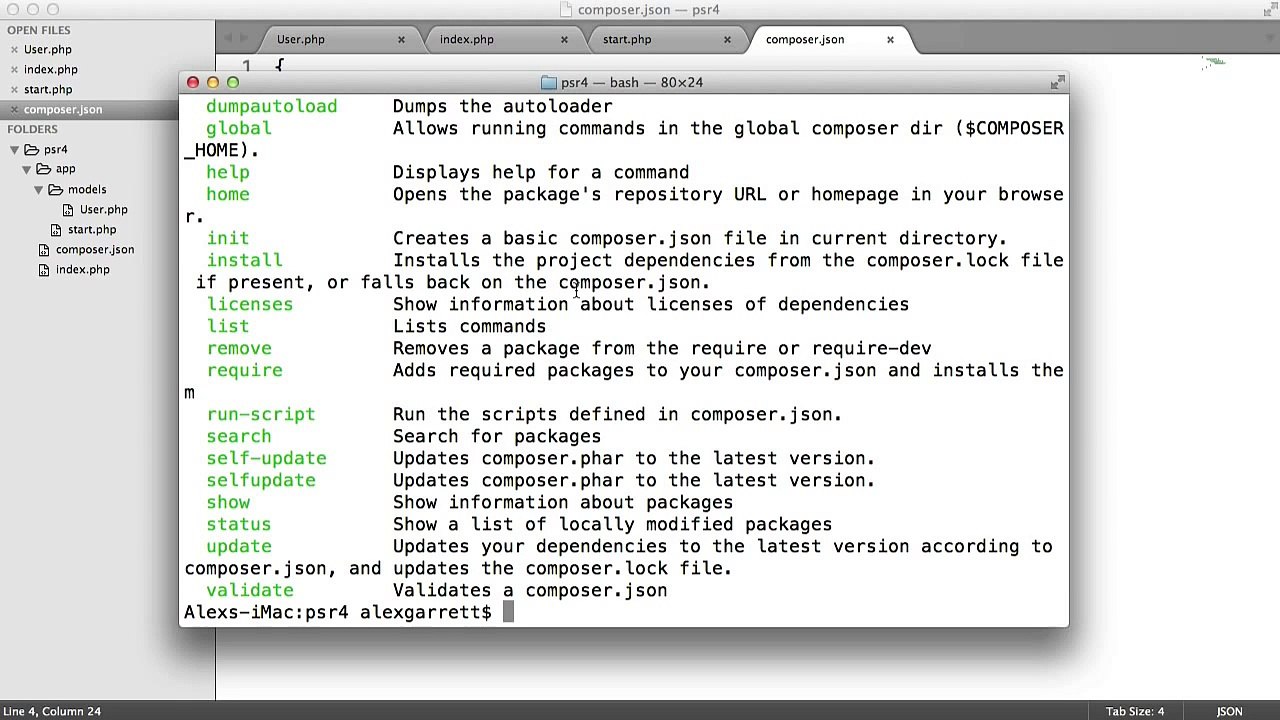Click the 'search' command in the terminal
The width and height of the screenshot is (1280, 720).
(239, 436)
